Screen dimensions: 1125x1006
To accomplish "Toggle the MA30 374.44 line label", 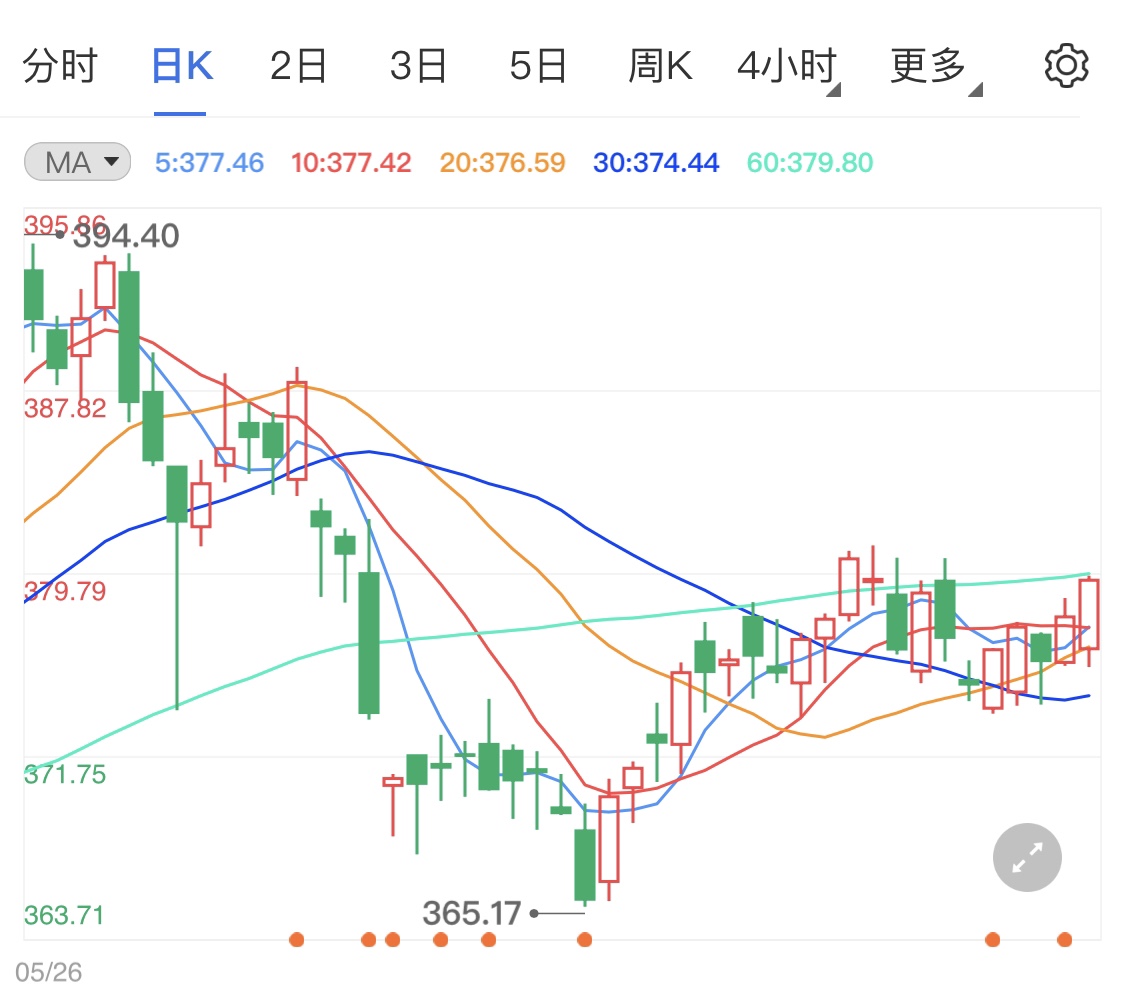I will [655, 163].
